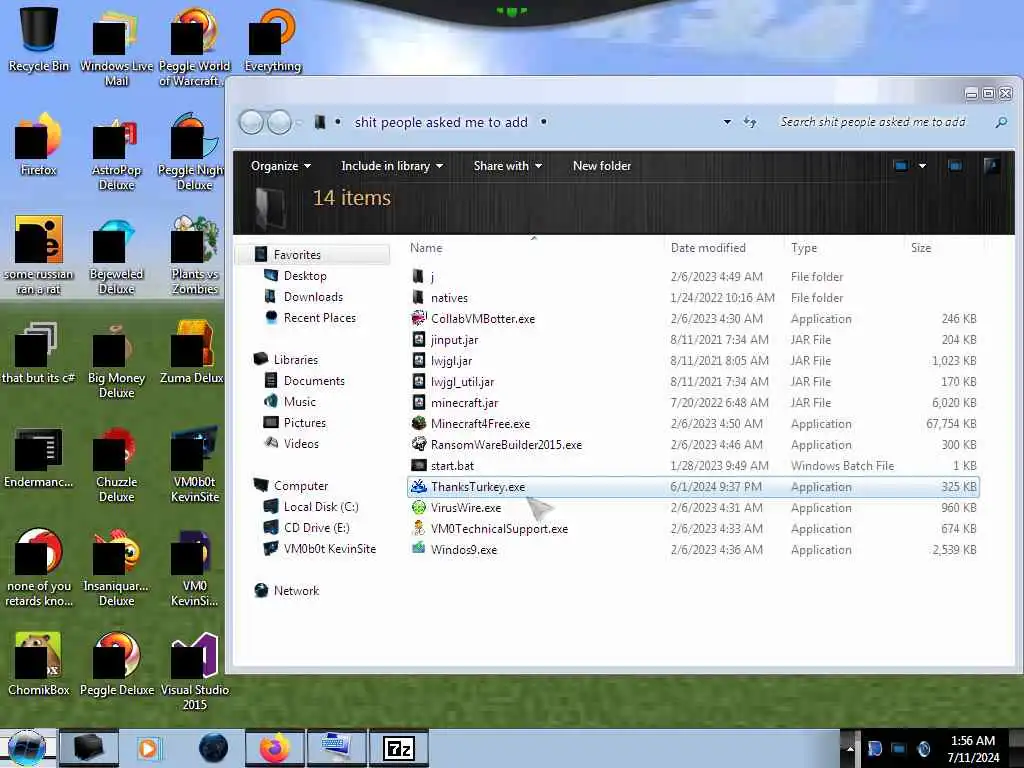Show hidden system tray icons
The width and height of the screenshot is (1024, 768).
[850, 749]
